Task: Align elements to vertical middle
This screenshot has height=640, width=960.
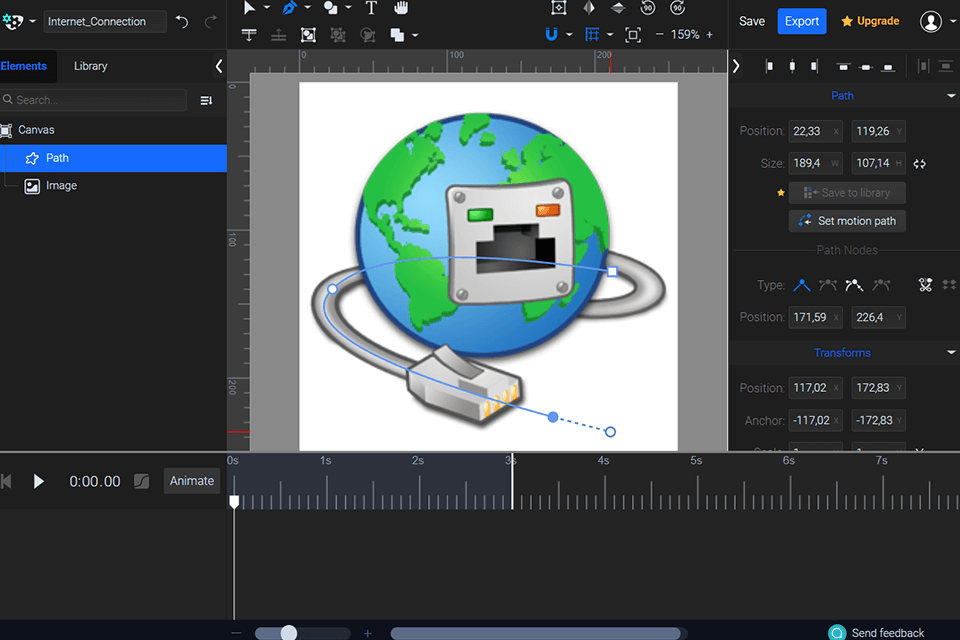Action: point(866,67)
